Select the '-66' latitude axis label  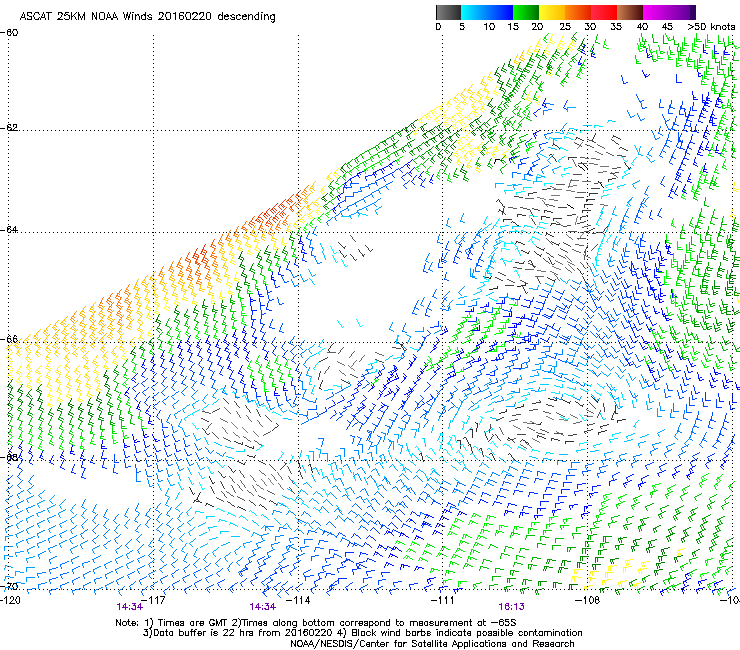click(9, 339)
